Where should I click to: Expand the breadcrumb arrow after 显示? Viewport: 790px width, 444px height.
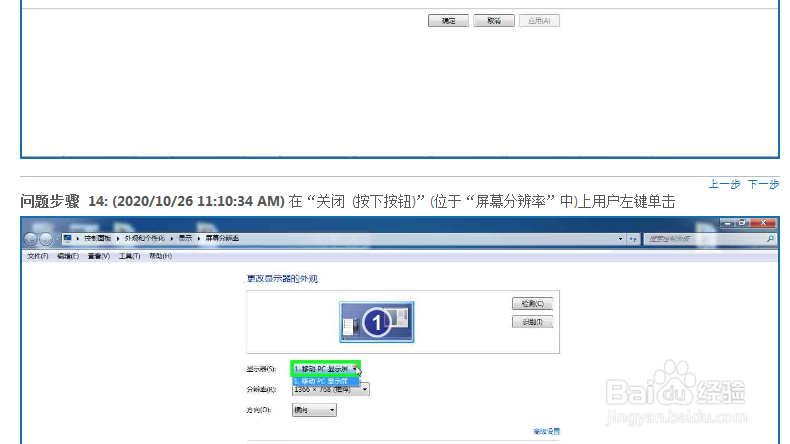click(199, 238)
